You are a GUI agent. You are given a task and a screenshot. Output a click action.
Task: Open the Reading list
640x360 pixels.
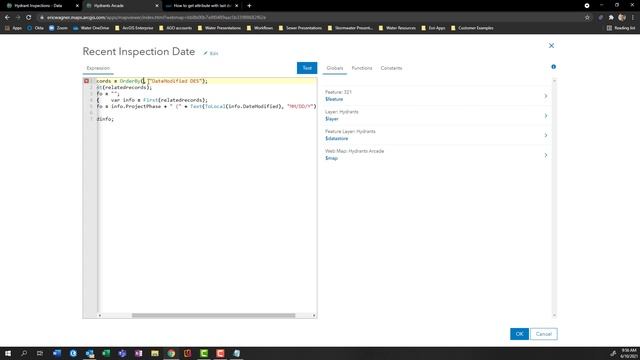point(621,28)
